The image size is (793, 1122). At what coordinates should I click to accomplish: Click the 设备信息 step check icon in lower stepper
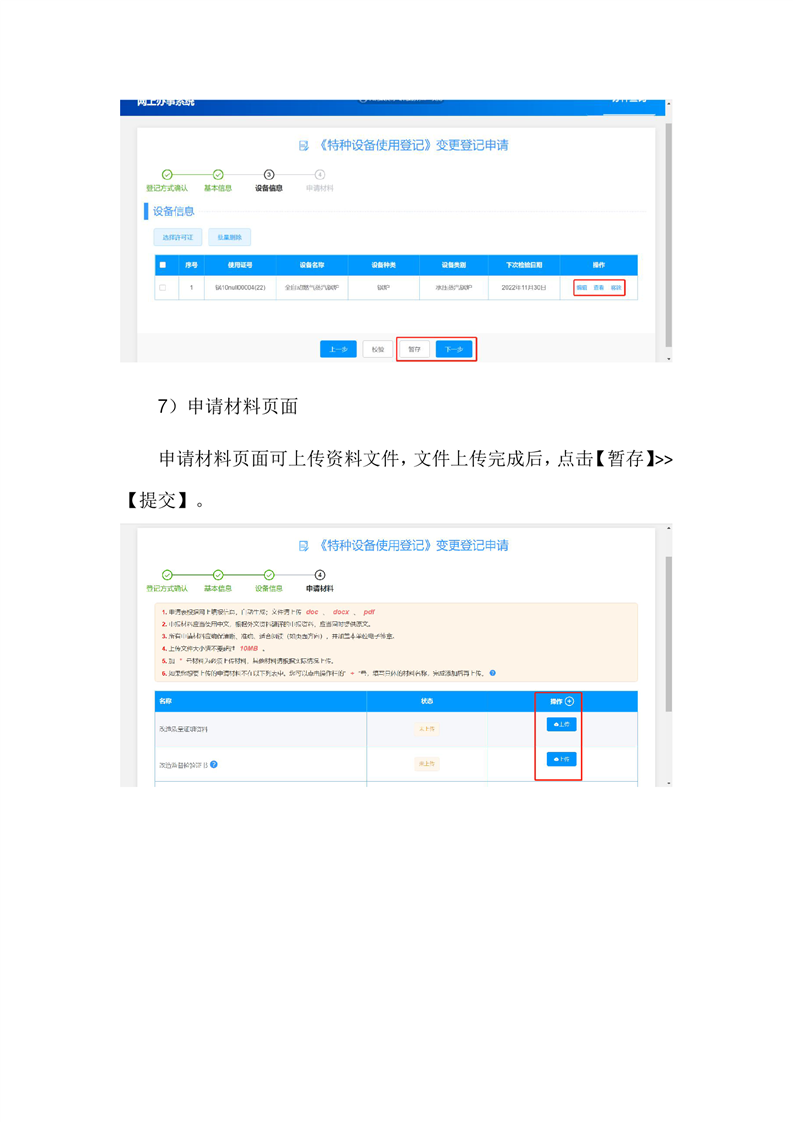pos(269,575)
